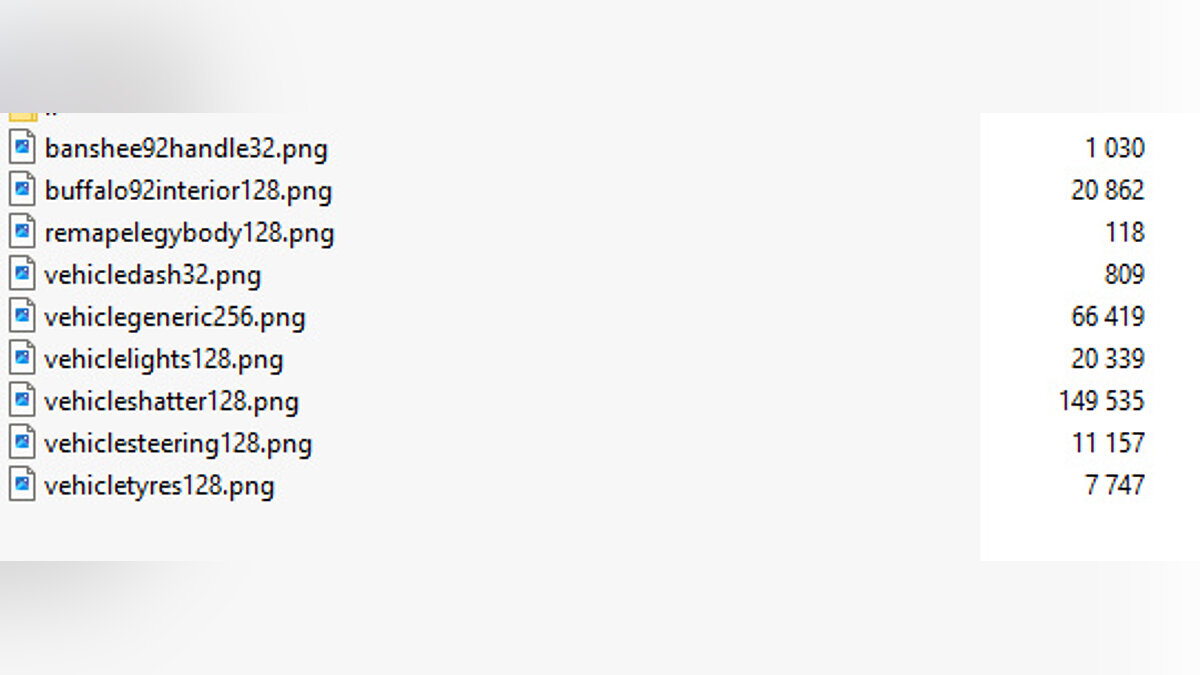
Task: Click the banshee92handle32.png file icon
Action: 22,148
